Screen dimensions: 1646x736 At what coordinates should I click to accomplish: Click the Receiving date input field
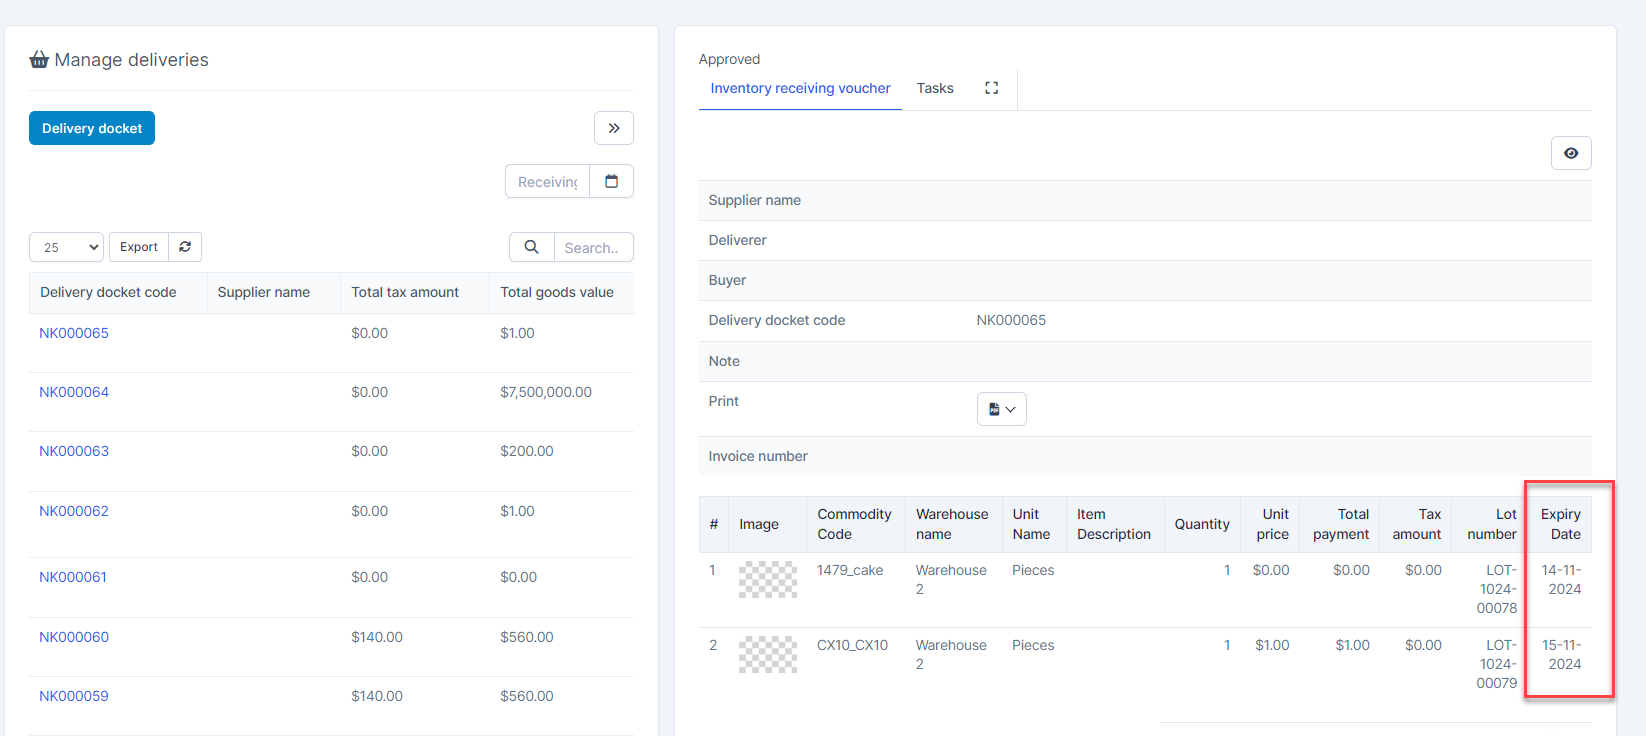tap(548, 181)
